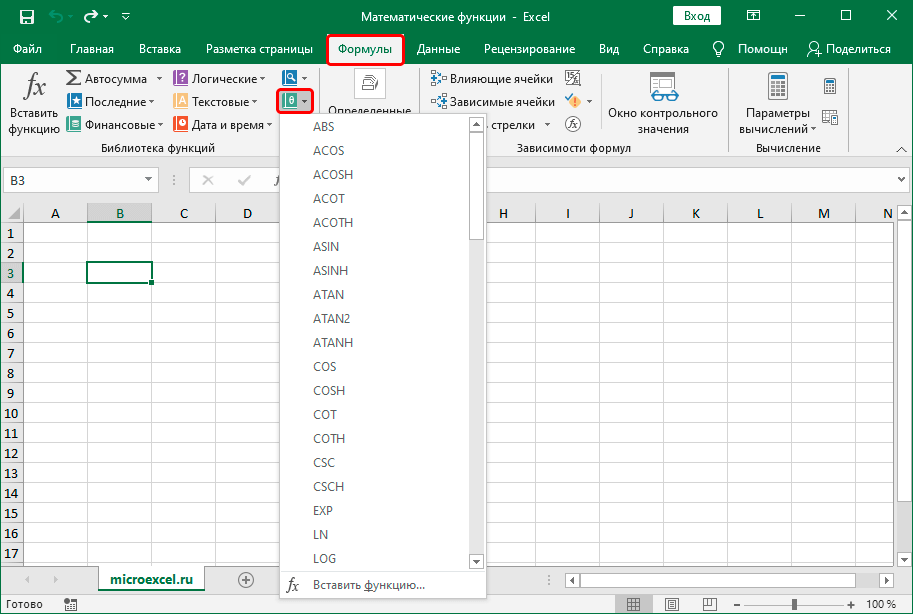Viewport: 913px width, 614px height.
Task: Open the Данные ribbon tab
Action: click(x=438, y=49)
